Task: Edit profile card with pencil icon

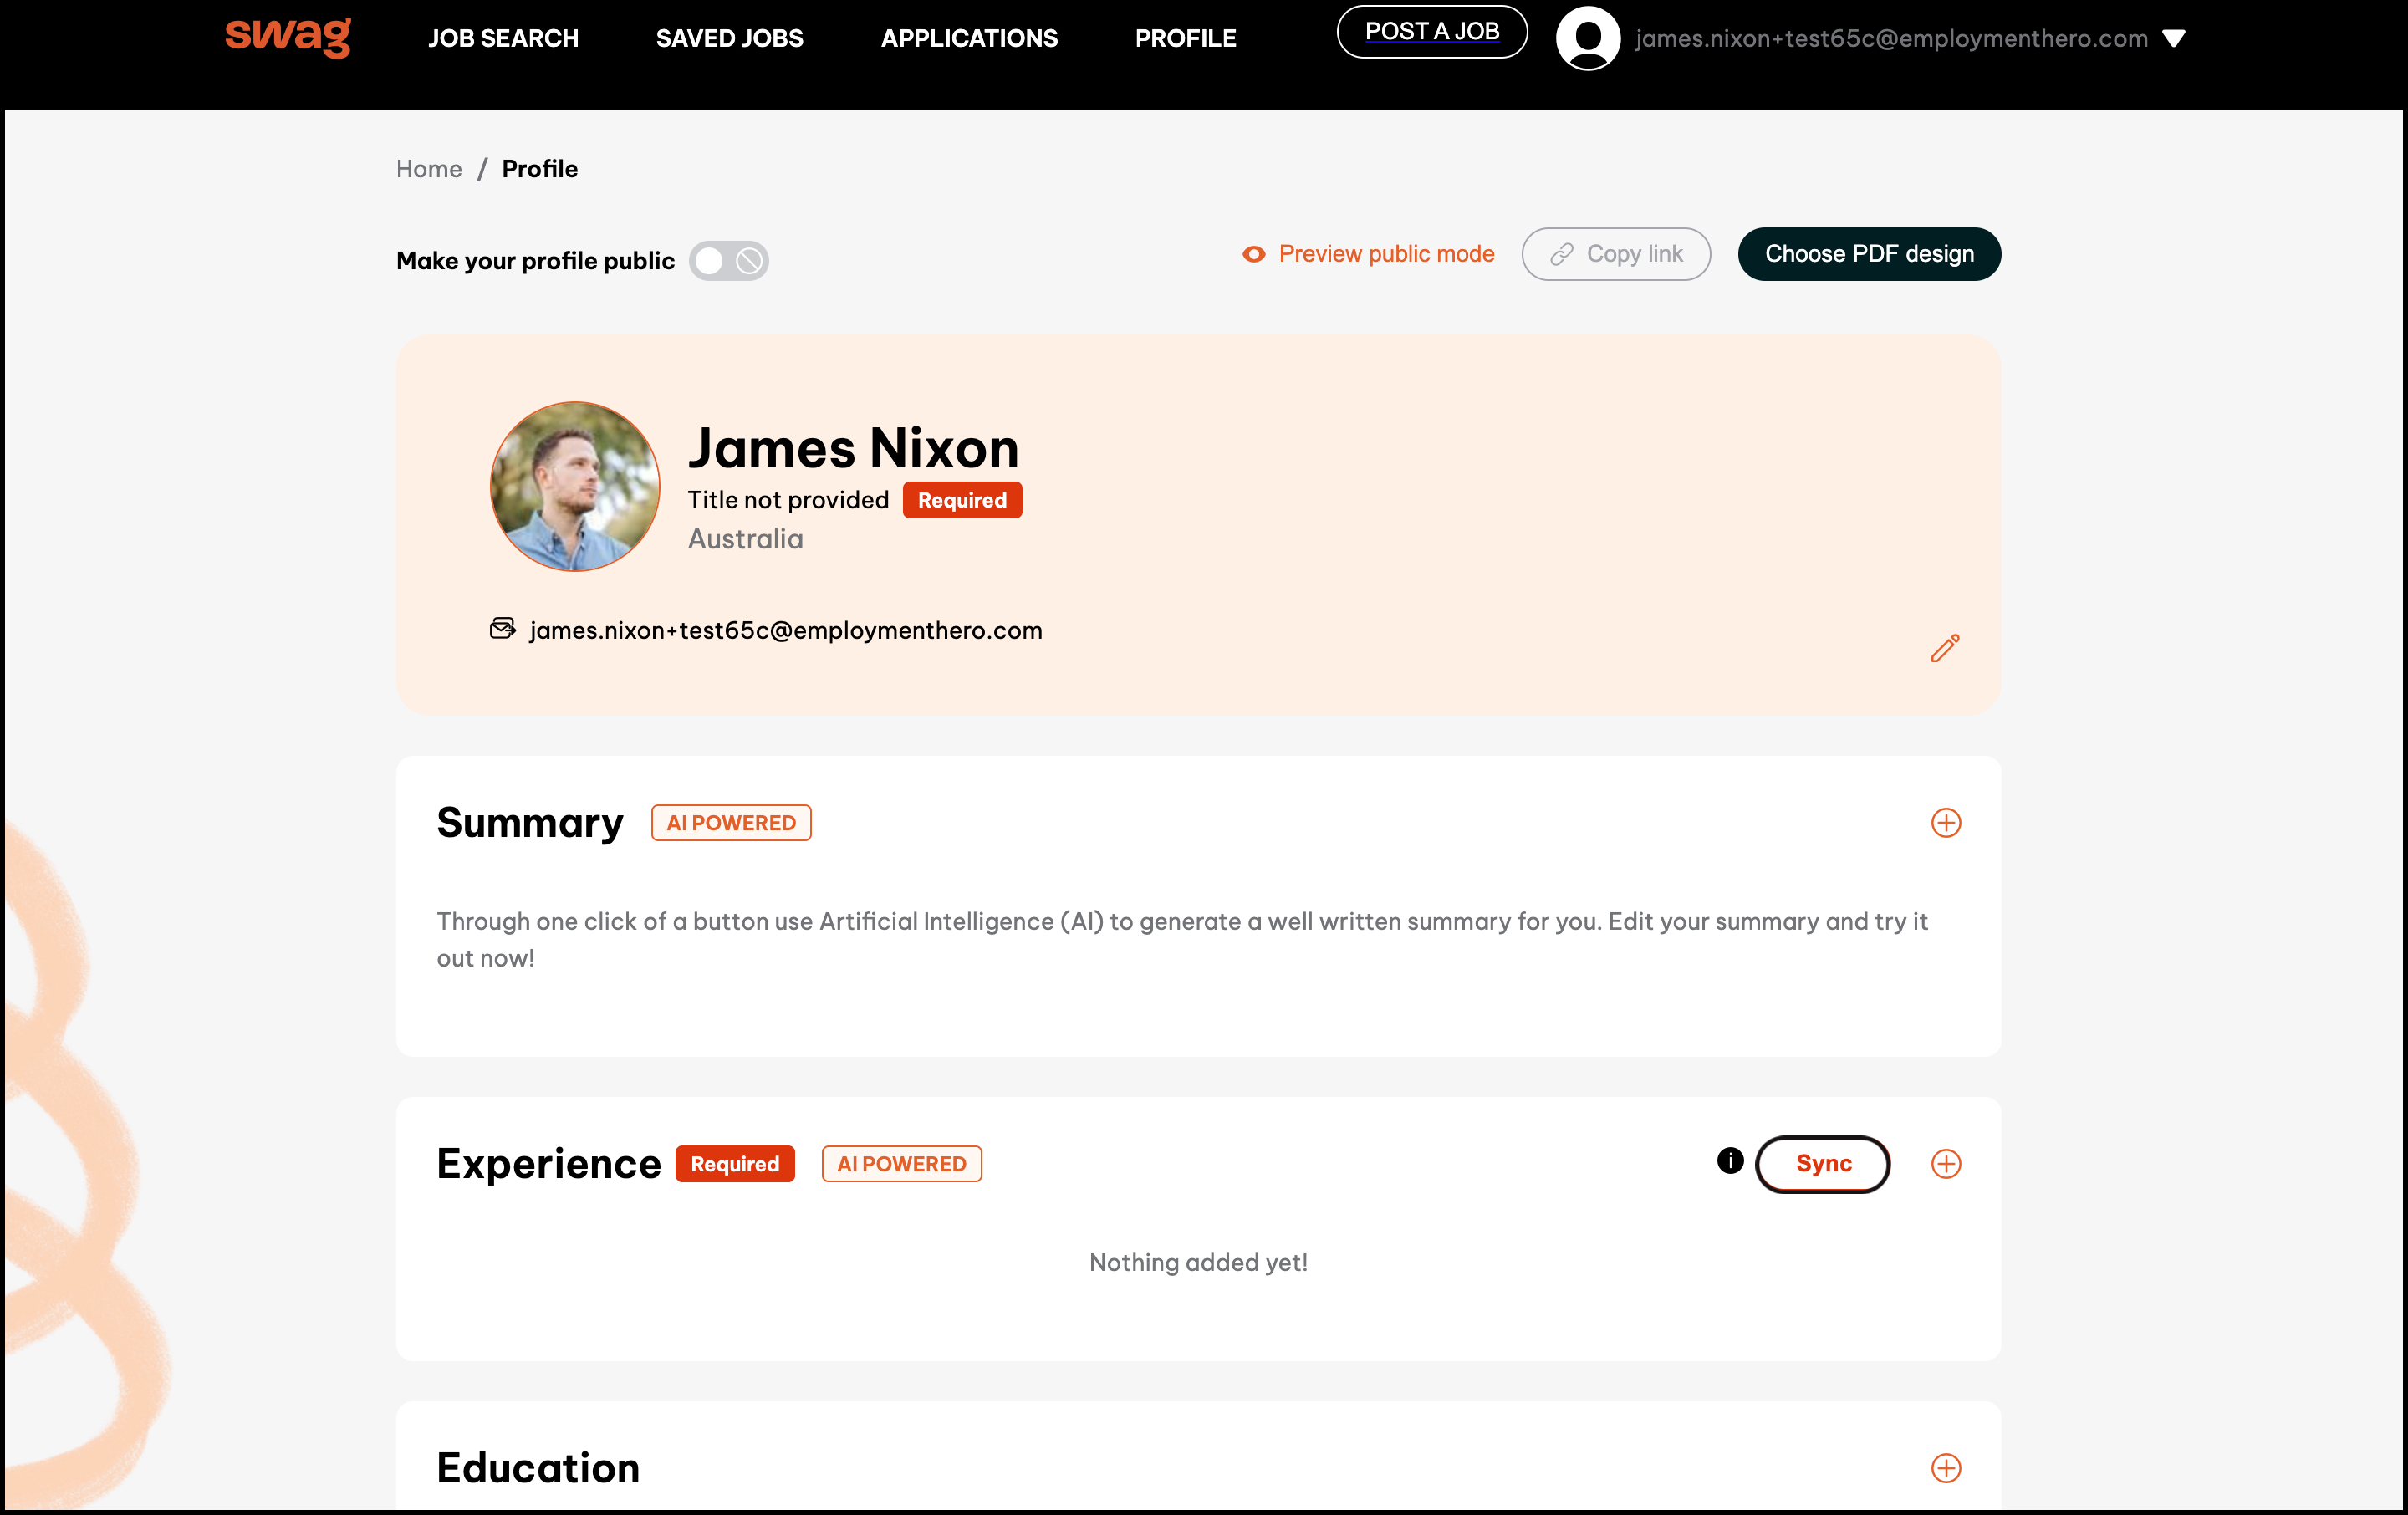Action: click(1945, 648)
